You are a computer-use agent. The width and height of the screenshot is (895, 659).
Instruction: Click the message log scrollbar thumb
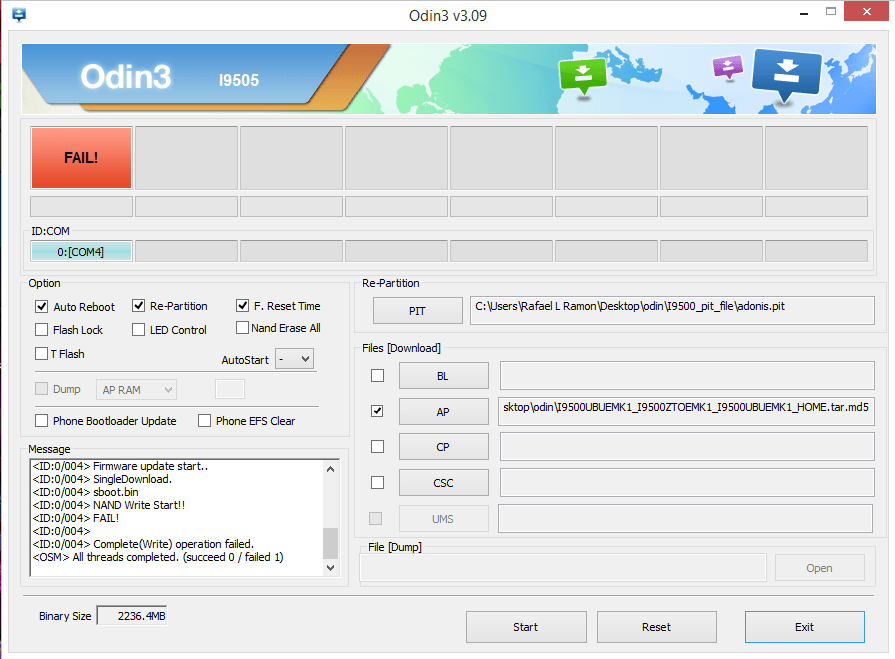pyautogui.click(x=330, y=543)
